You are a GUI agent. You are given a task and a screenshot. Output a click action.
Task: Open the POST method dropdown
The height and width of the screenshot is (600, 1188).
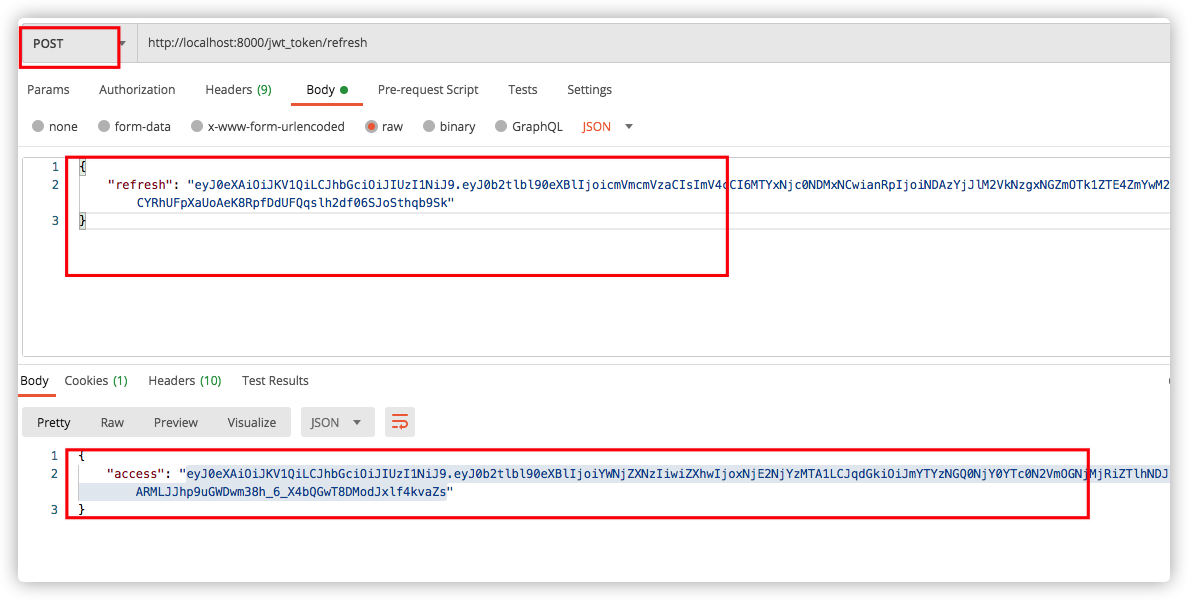76,43
